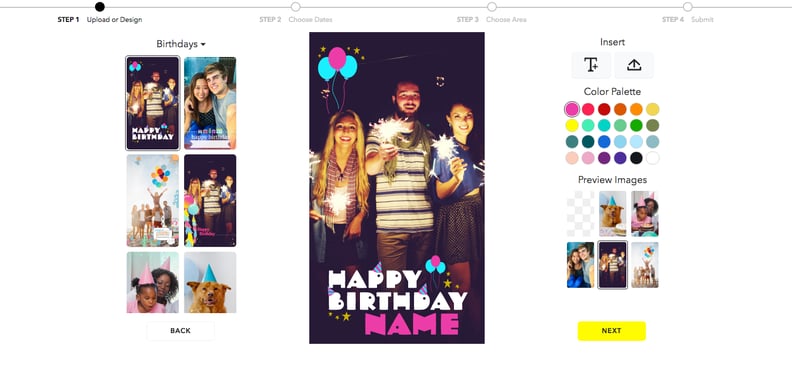Select the hot pink color swatch
Viewport: 792px width, 392px height.
(572, 109)
